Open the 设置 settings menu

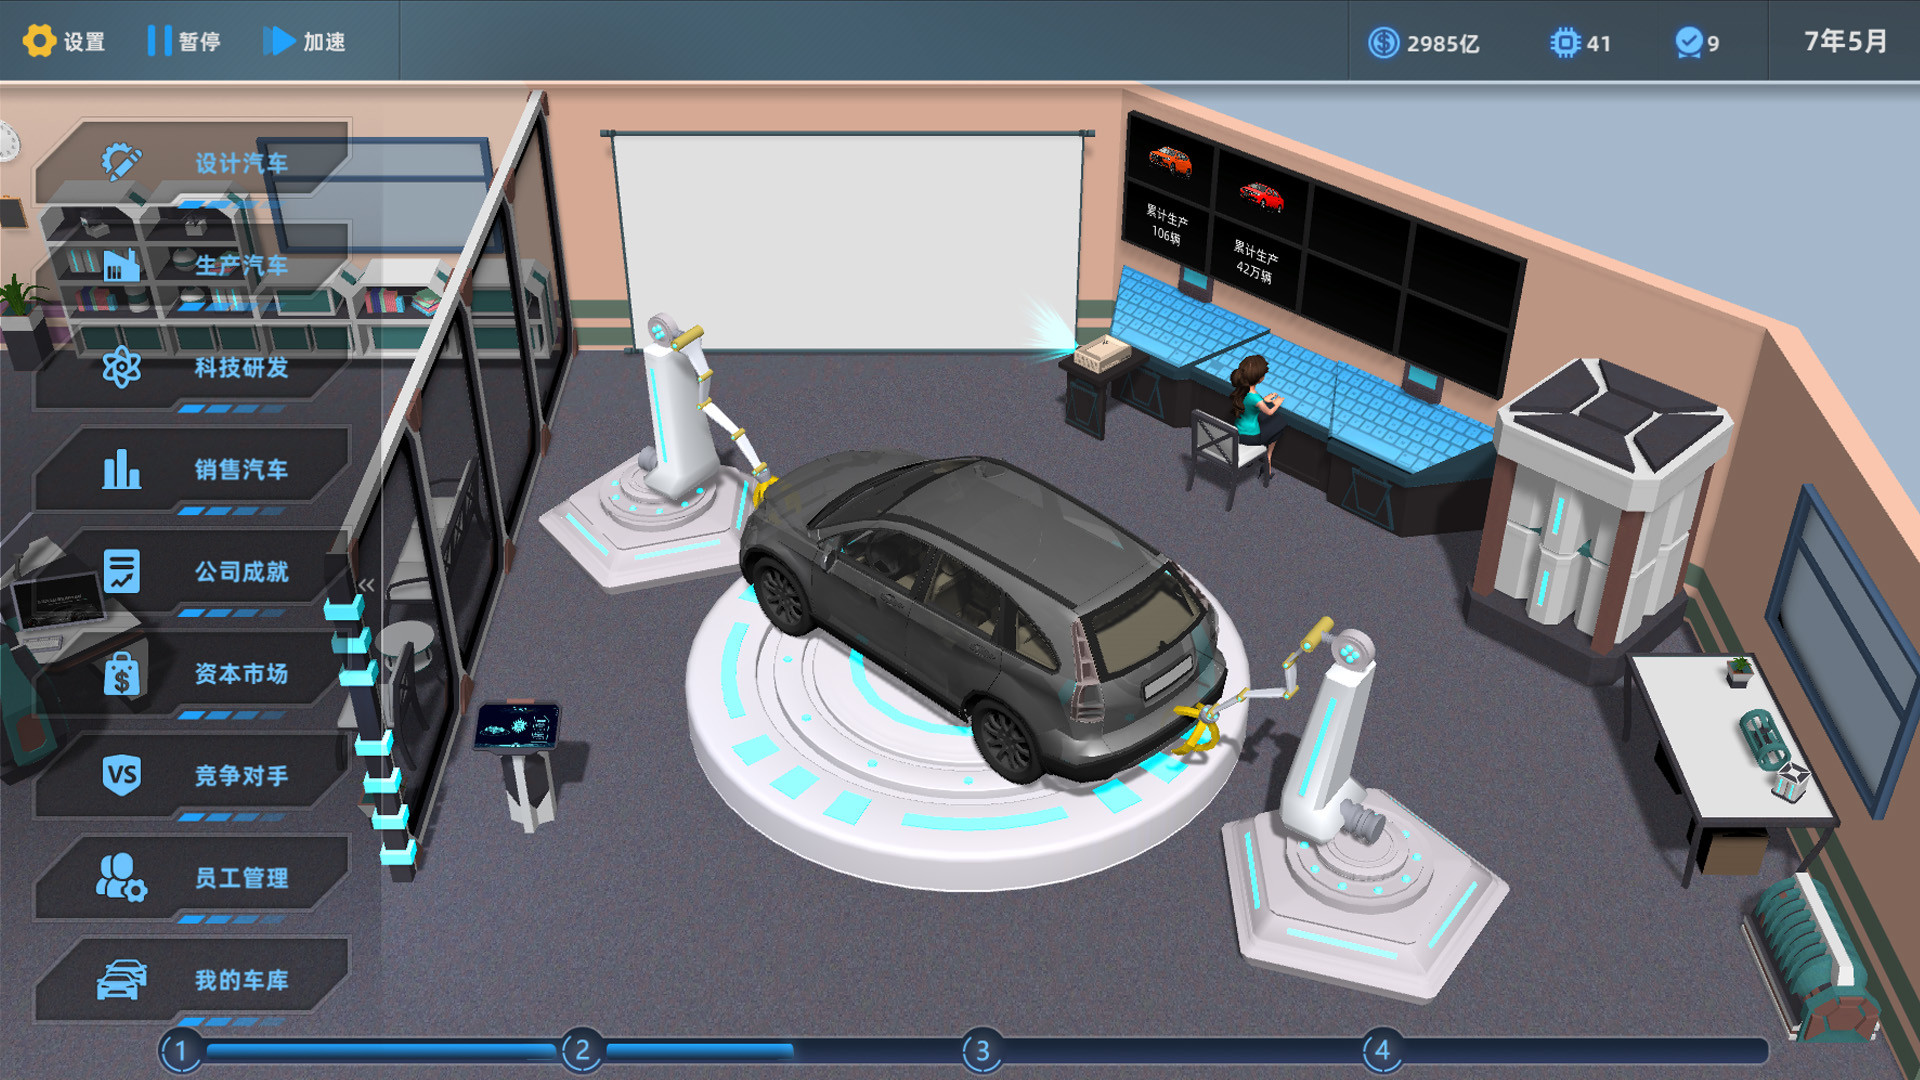(x=65, y=41)
